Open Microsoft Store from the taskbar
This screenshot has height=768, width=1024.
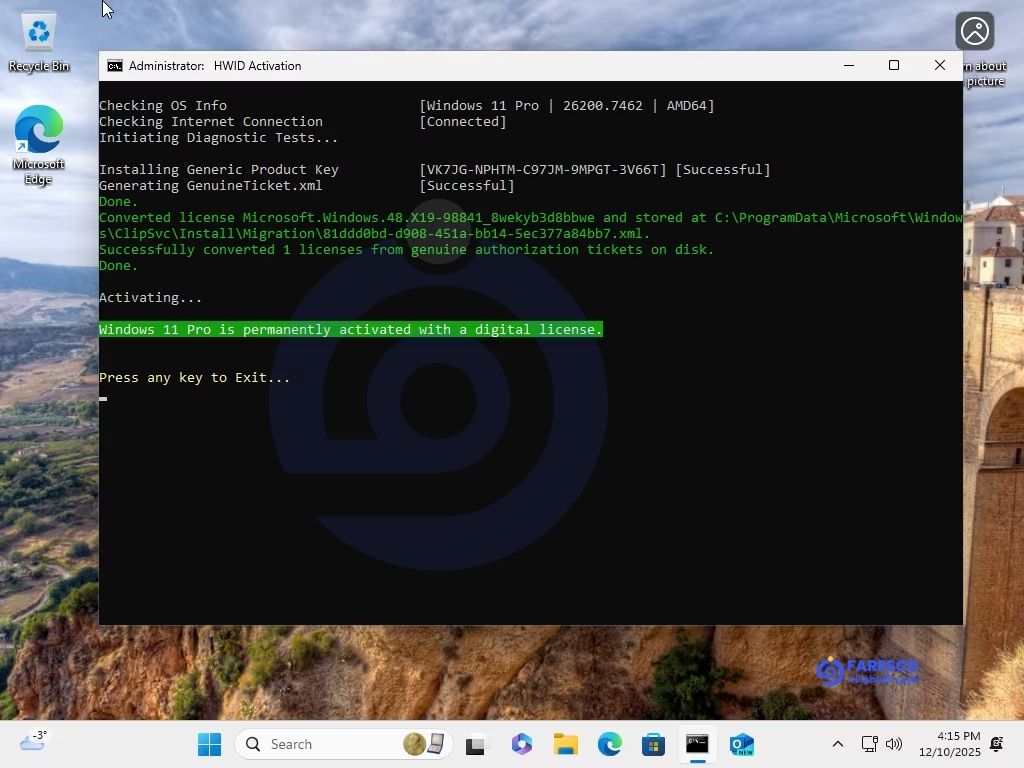(x=654, y=744)
